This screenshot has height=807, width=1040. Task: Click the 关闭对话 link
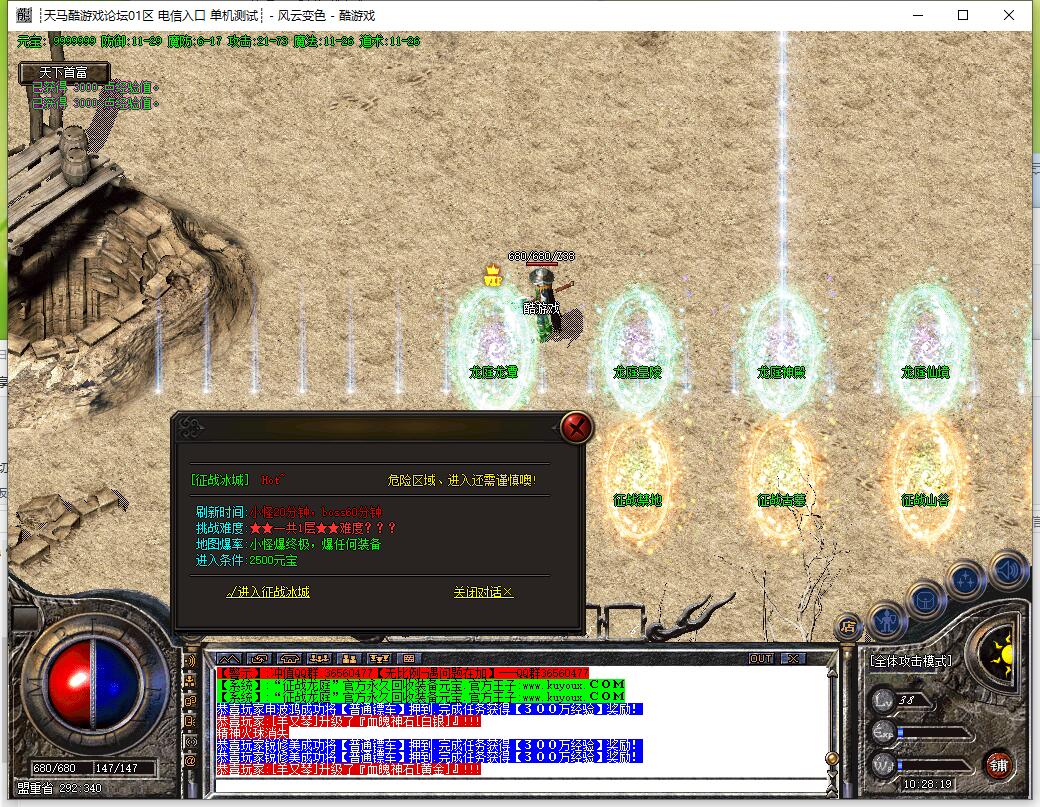[x=483, y=592]
